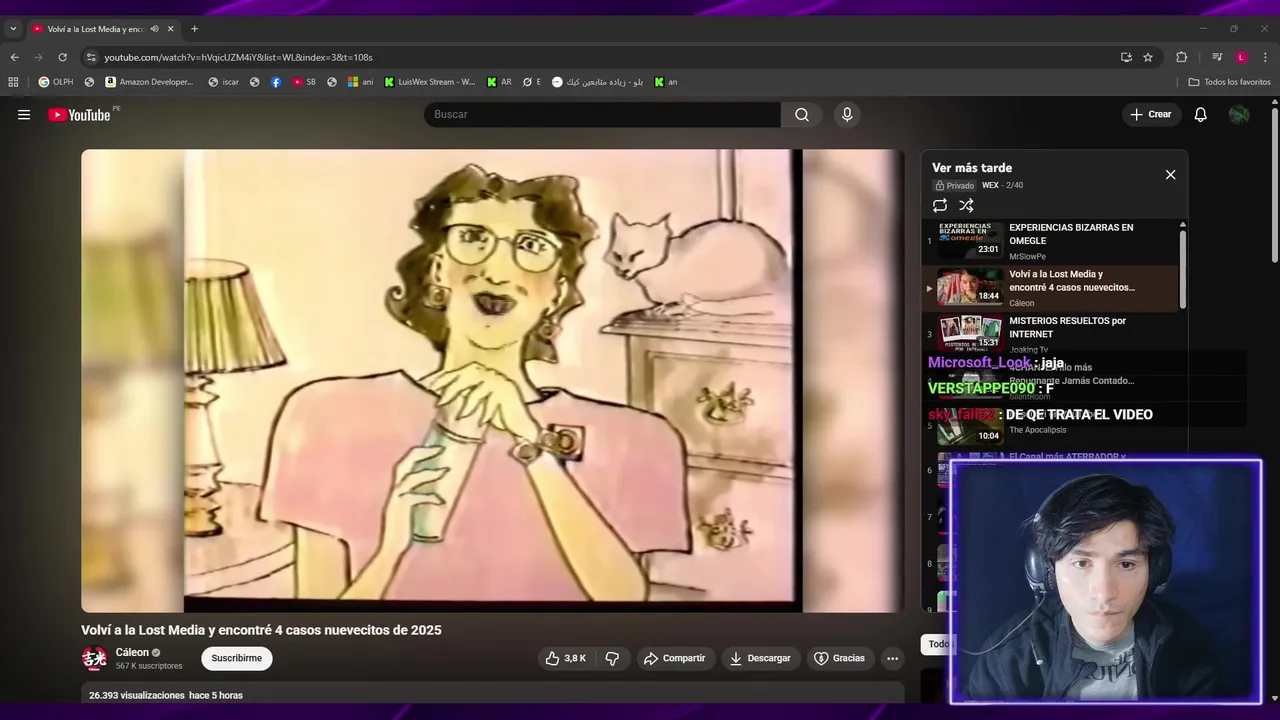
Task: Open the LuisWex Stream bookmark
Action: click(429, 82)
